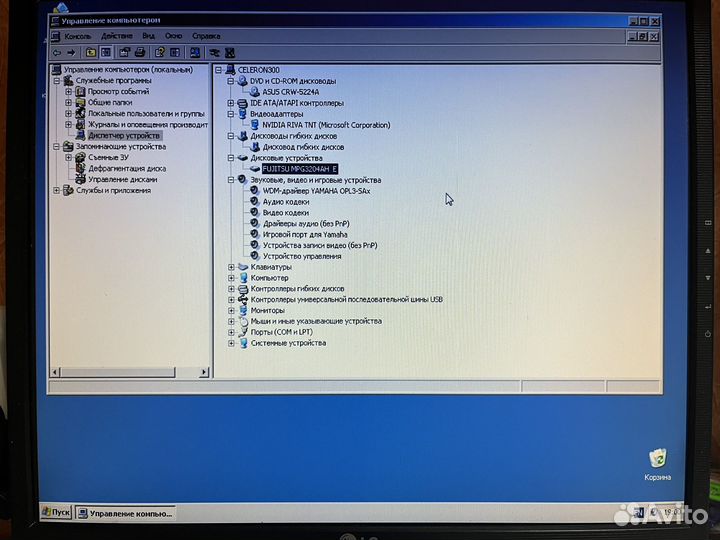The height and width of the screenshot is (540, 720).
Task: Click the USB controllers category icon
Action: [x=243, y=299]
